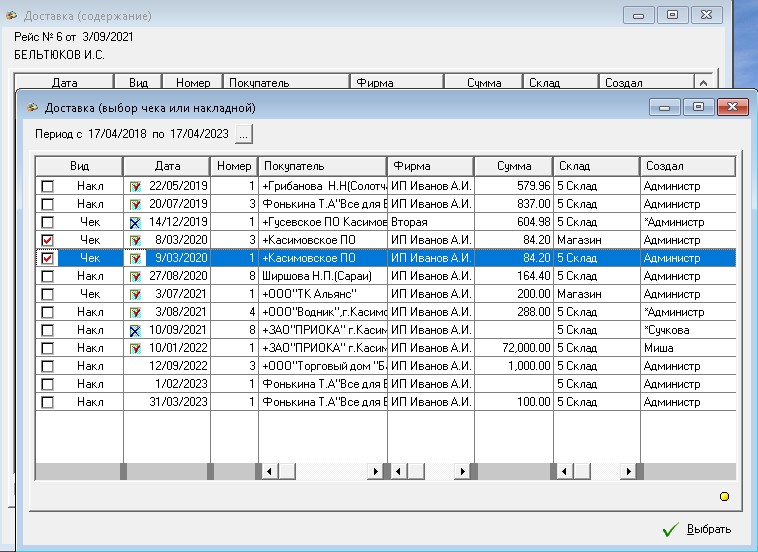Viewport: 758px width, 552px height.
Task: Click the Покупатель column header
Action: pyautogui.click(x=322, y=166)
